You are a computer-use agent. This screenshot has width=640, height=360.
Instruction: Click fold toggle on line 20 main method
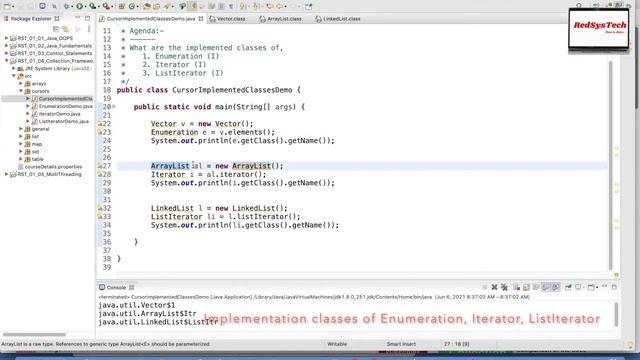point(114,107)
